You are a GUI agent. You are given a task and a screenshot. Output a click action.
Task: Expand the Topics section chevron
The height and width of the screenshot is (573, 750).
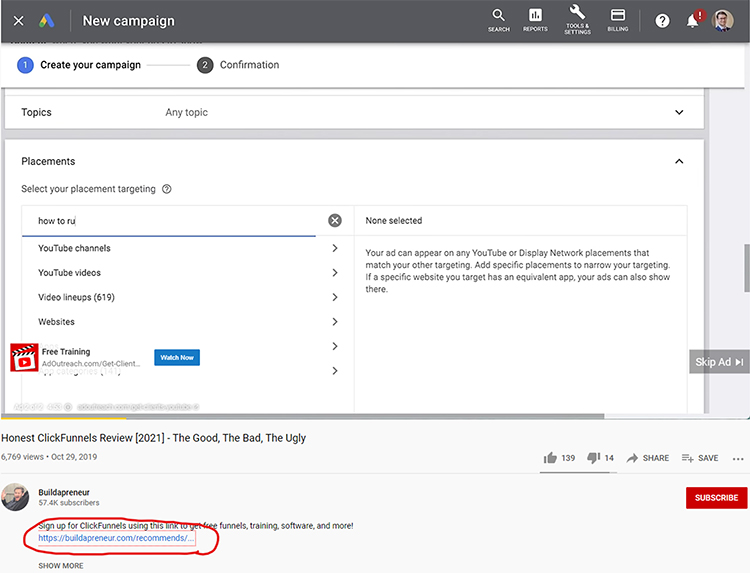click(x=679, y=112)
